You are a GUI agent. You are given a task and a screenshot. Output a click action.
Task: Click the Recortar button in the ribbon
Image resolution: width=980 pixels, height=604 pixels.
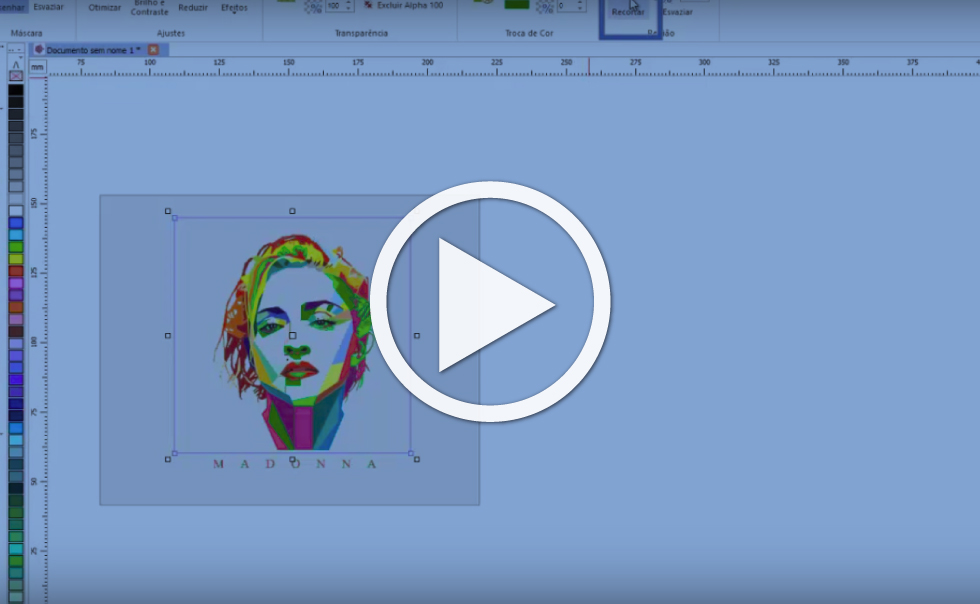628,11
